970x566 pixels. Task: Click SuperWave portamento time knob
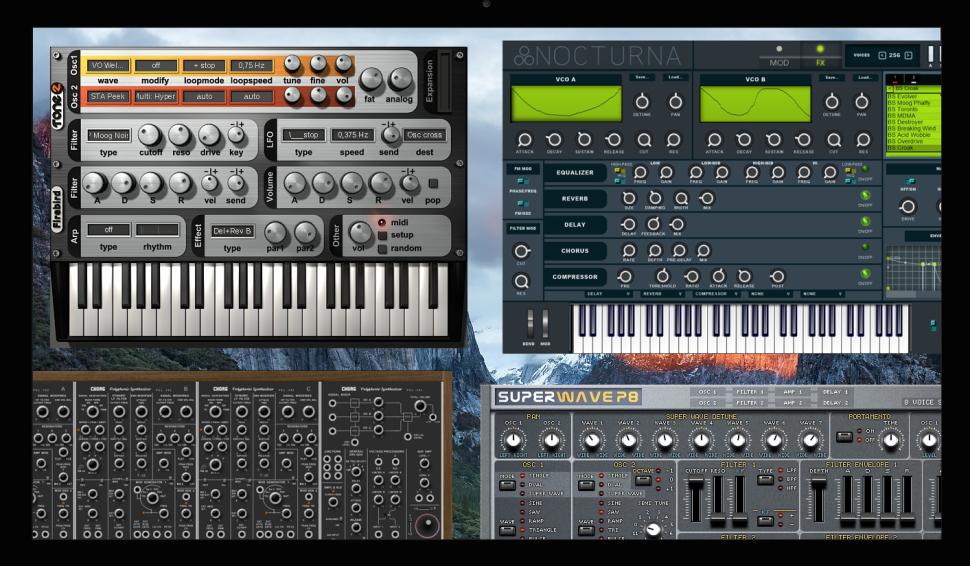[x=890, y=440]
